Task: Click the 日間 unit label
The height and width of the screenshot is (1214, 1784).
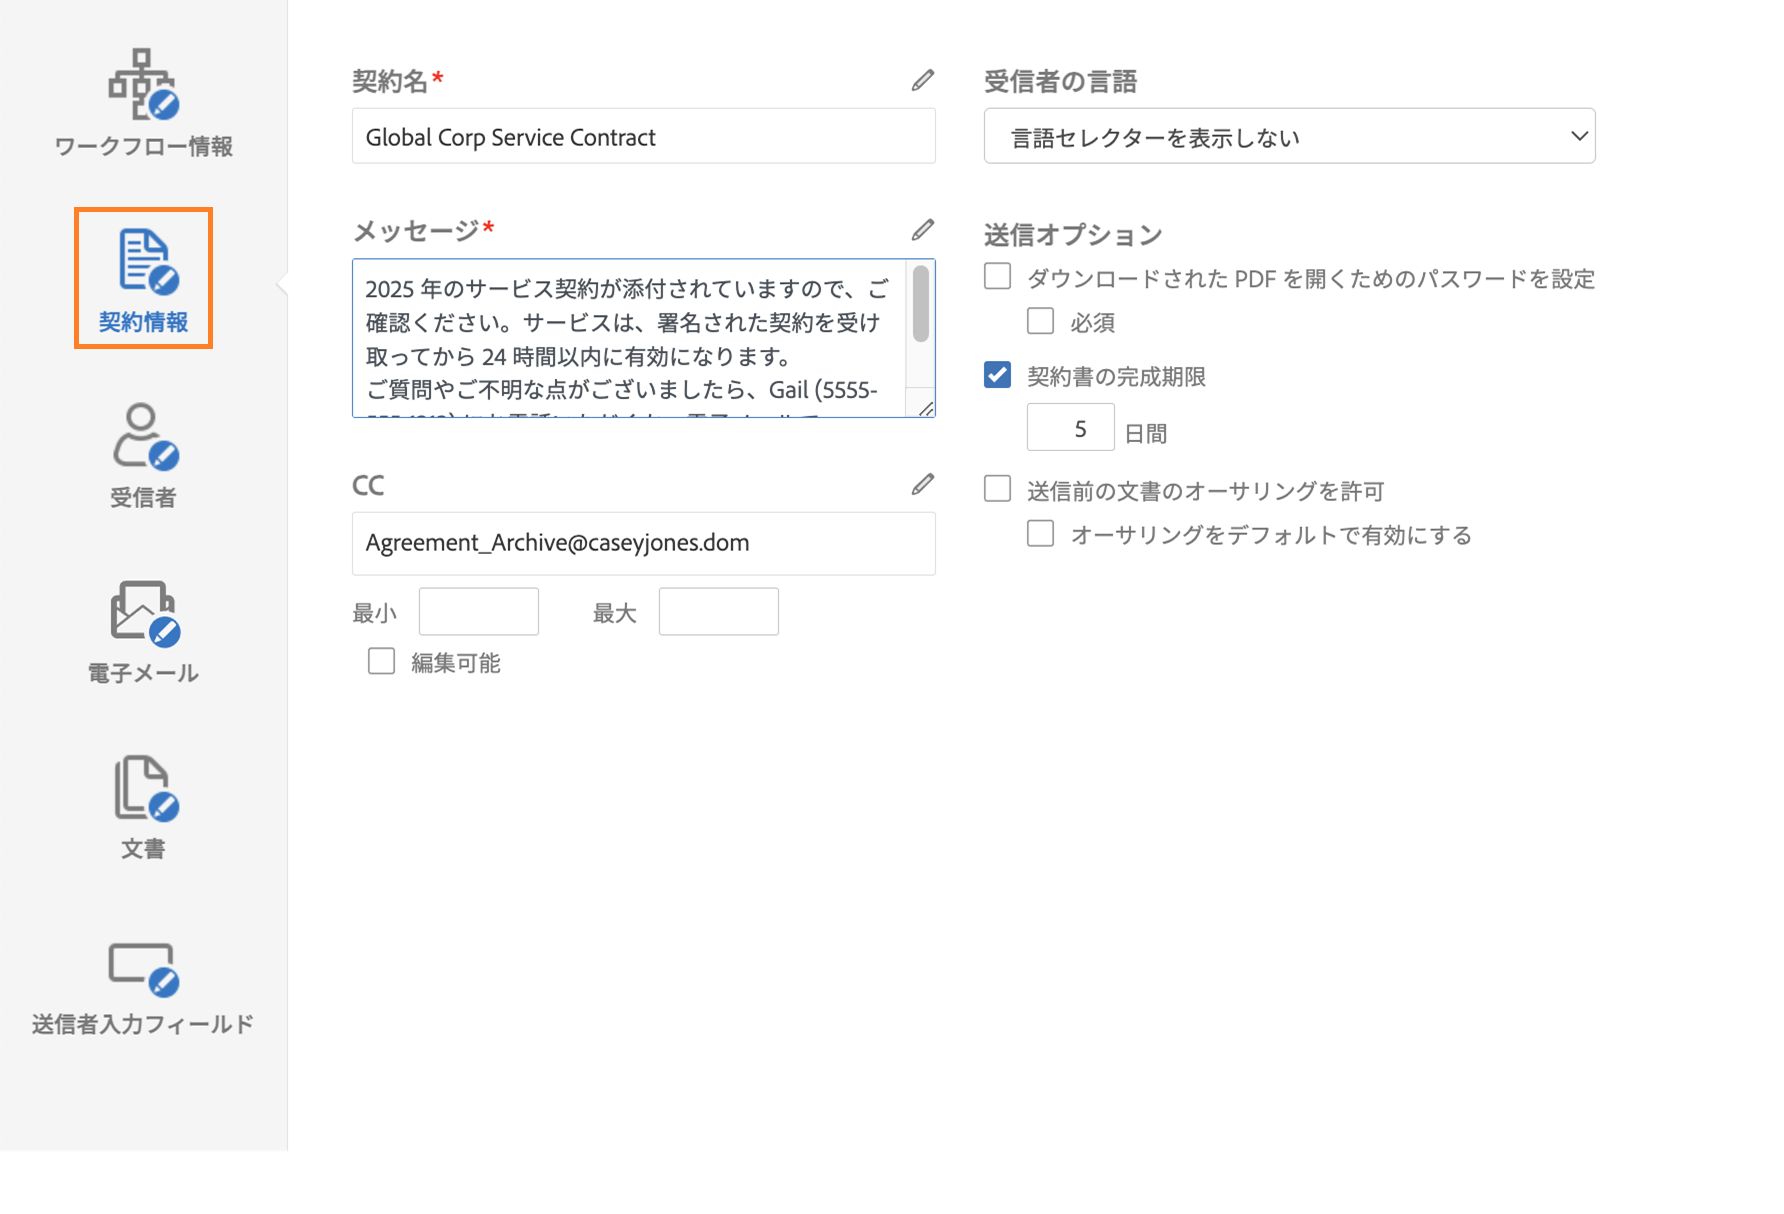Action: coord(1146,433)
